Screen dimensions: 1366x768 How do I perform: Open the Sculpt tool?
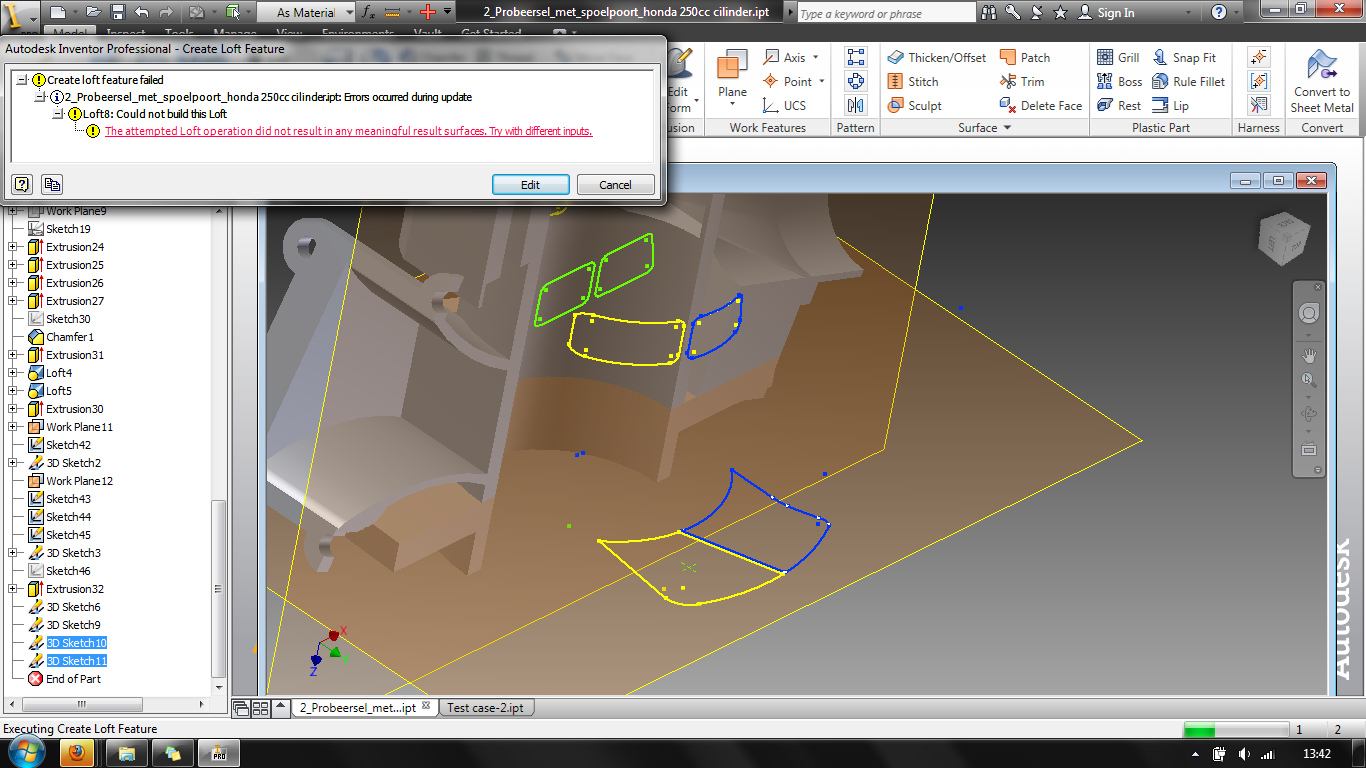pyautogui.click(x=914, y=105)
